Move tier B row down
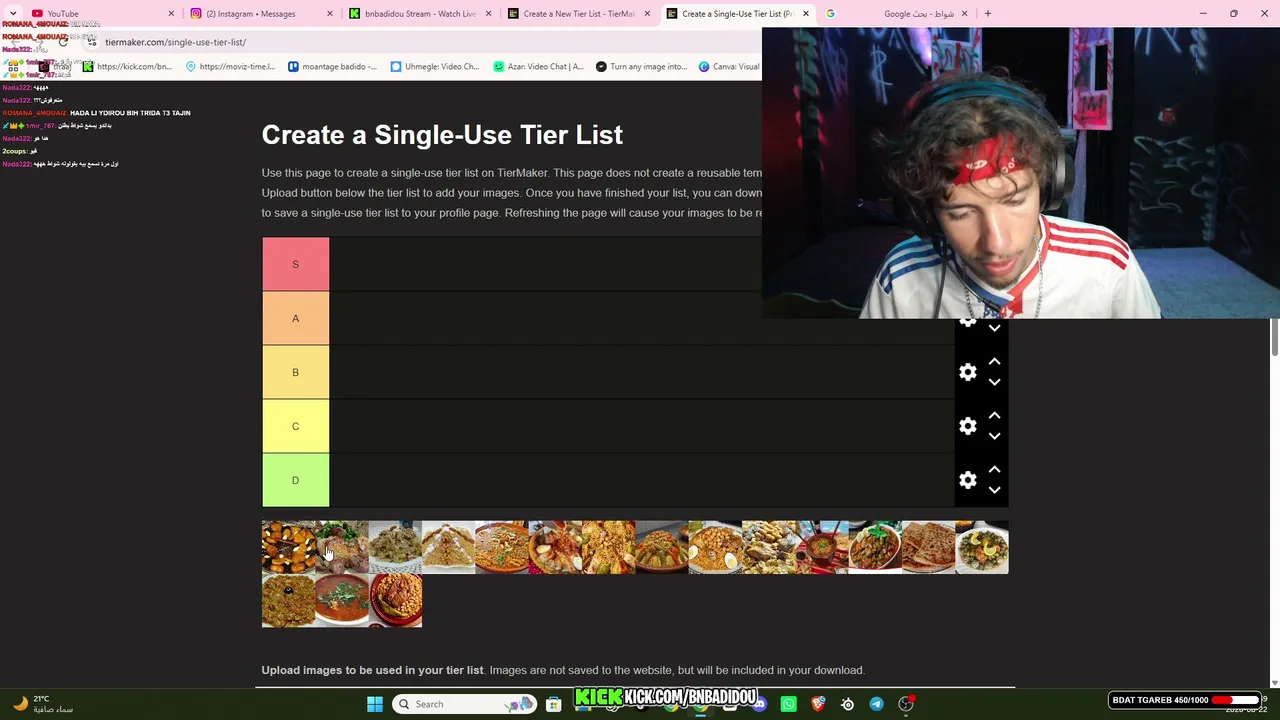The height and width of the screenshot is (720, 1280). tap(994, 382)
